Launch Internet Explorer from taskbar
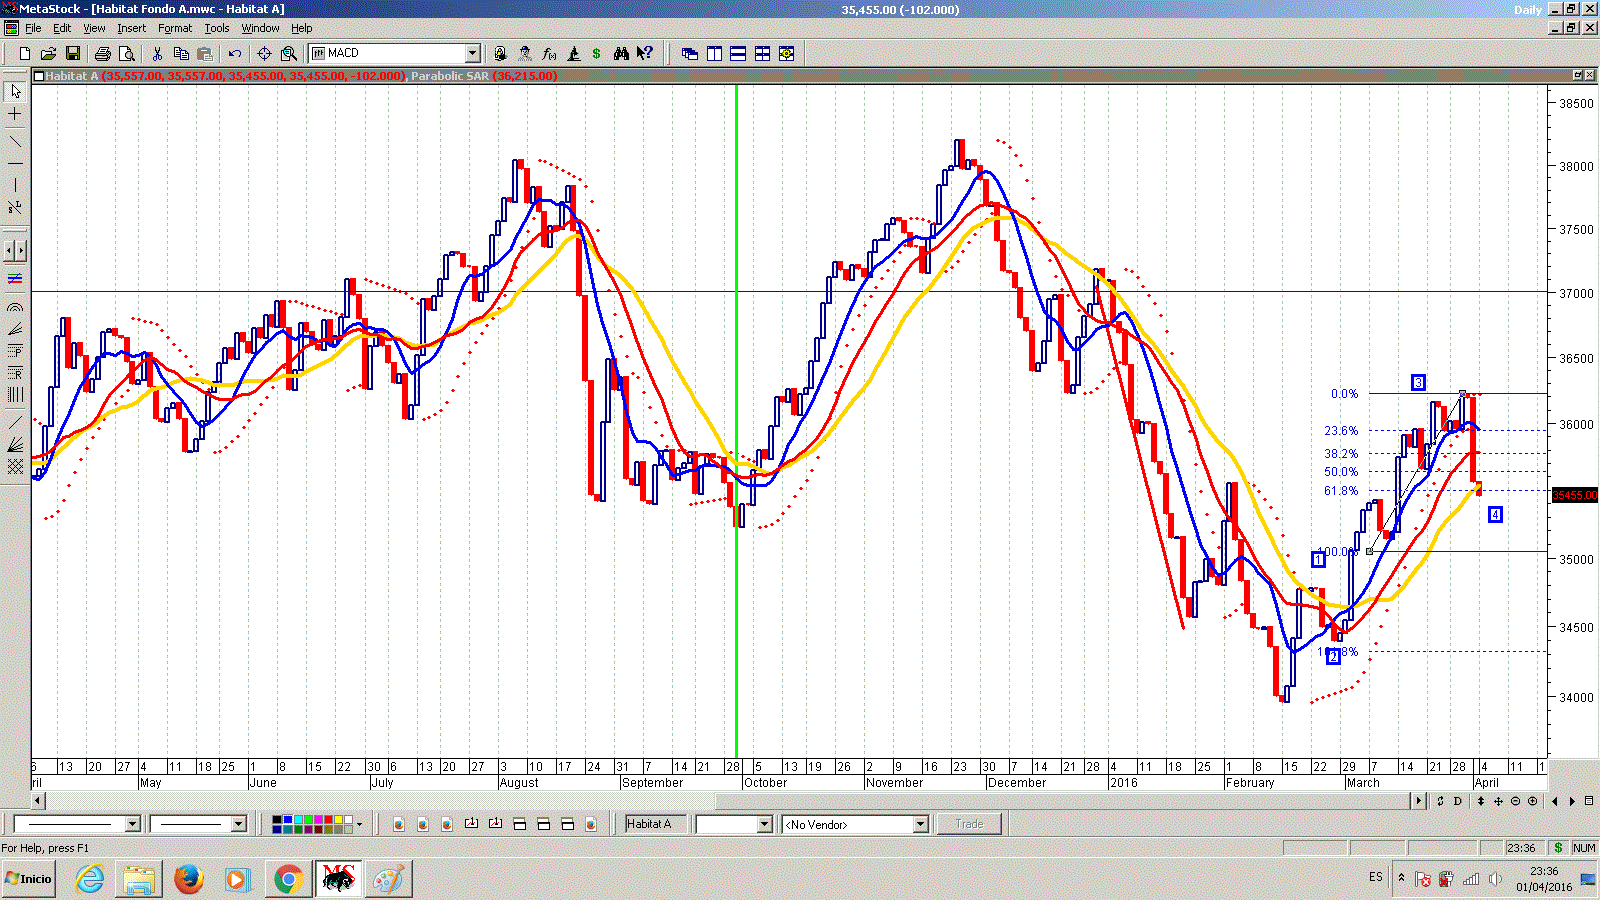The height and width of the screenshot is (900, 1600). pos(90,879)
